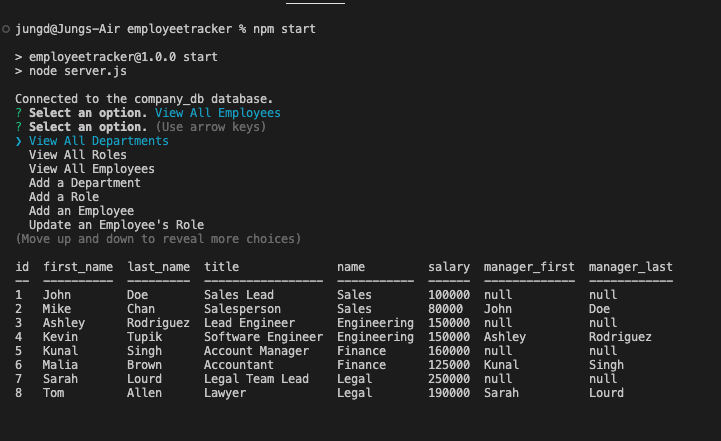Screen dimensions: 721x441
Task: Click manager_last 'Lourd' in Tom's row
Action: click(x=606, y=393)
